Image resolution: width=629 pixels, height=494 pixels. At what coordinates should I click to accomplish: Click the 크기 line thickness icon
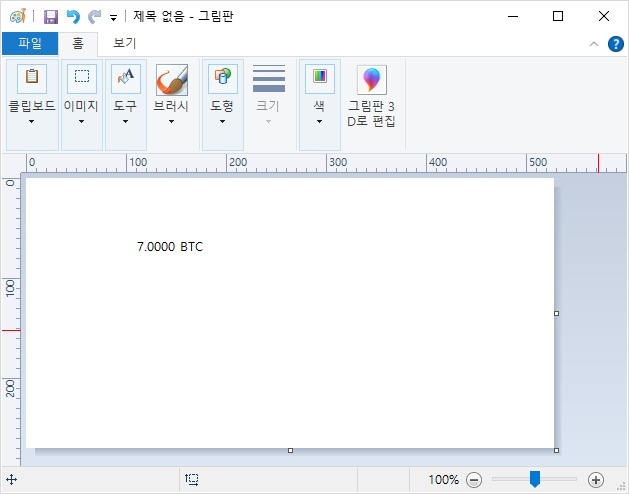point(269,78)
